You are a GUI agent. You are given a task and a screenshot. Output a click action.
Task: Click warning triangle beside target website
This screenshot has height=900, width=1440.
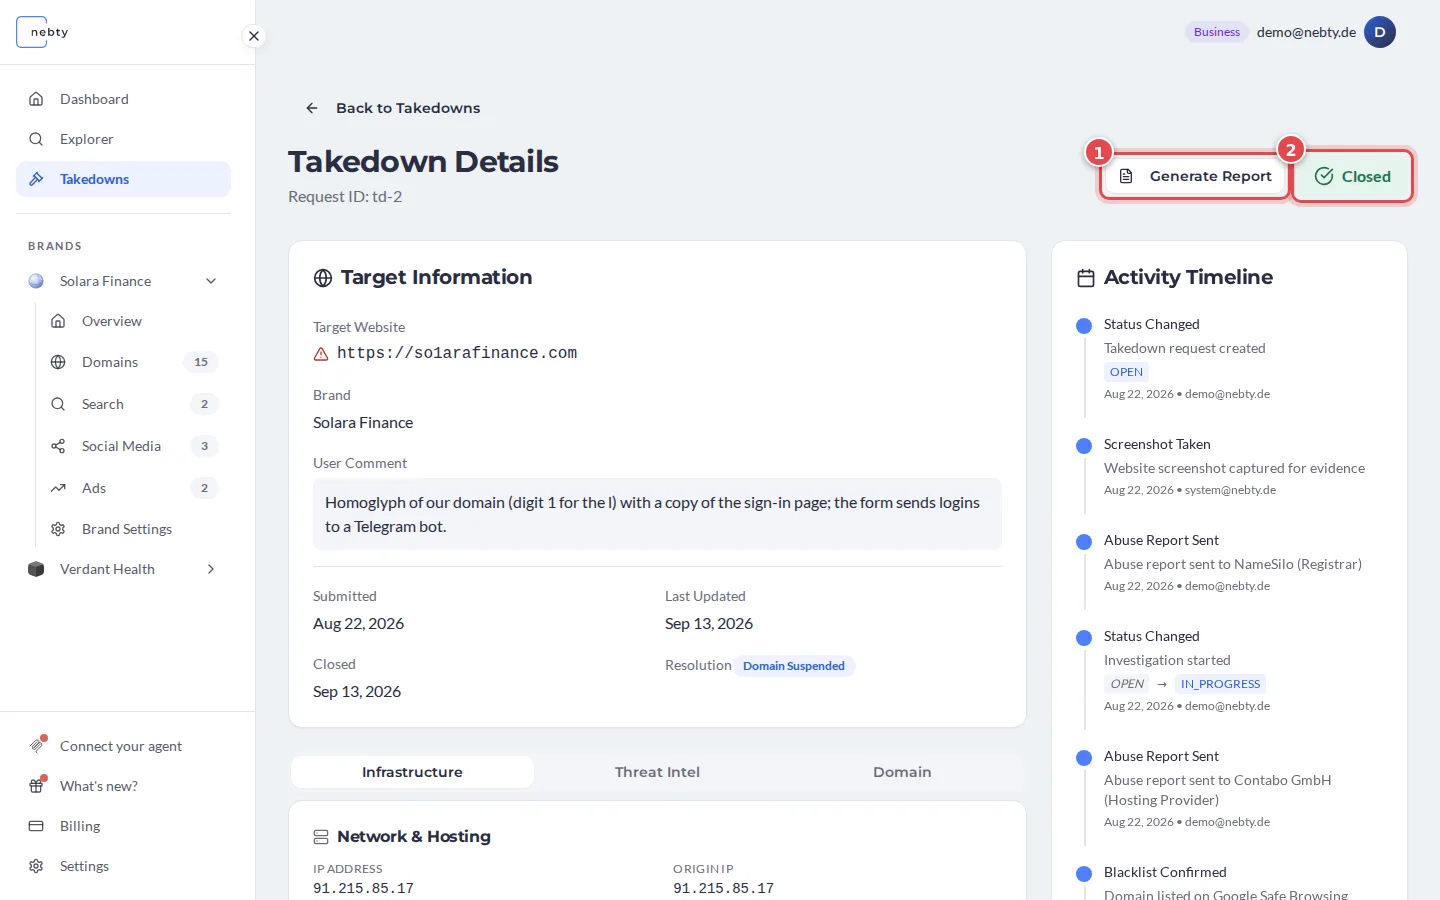(x=321, y=354)
